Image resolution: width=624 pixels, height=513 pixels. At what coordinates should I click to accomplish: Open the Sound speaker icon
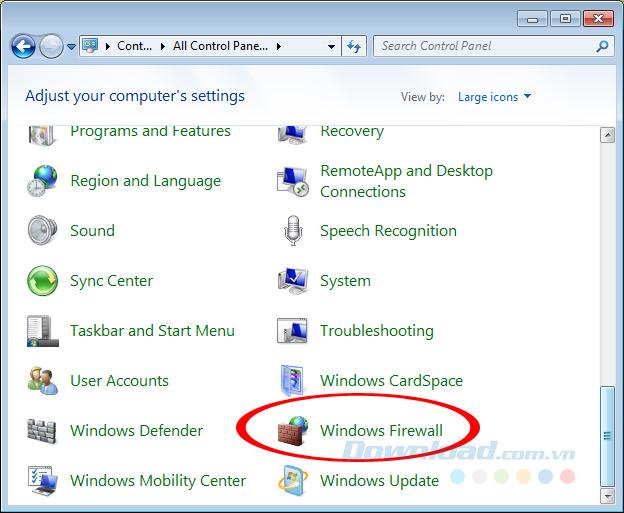click(43, 231)
